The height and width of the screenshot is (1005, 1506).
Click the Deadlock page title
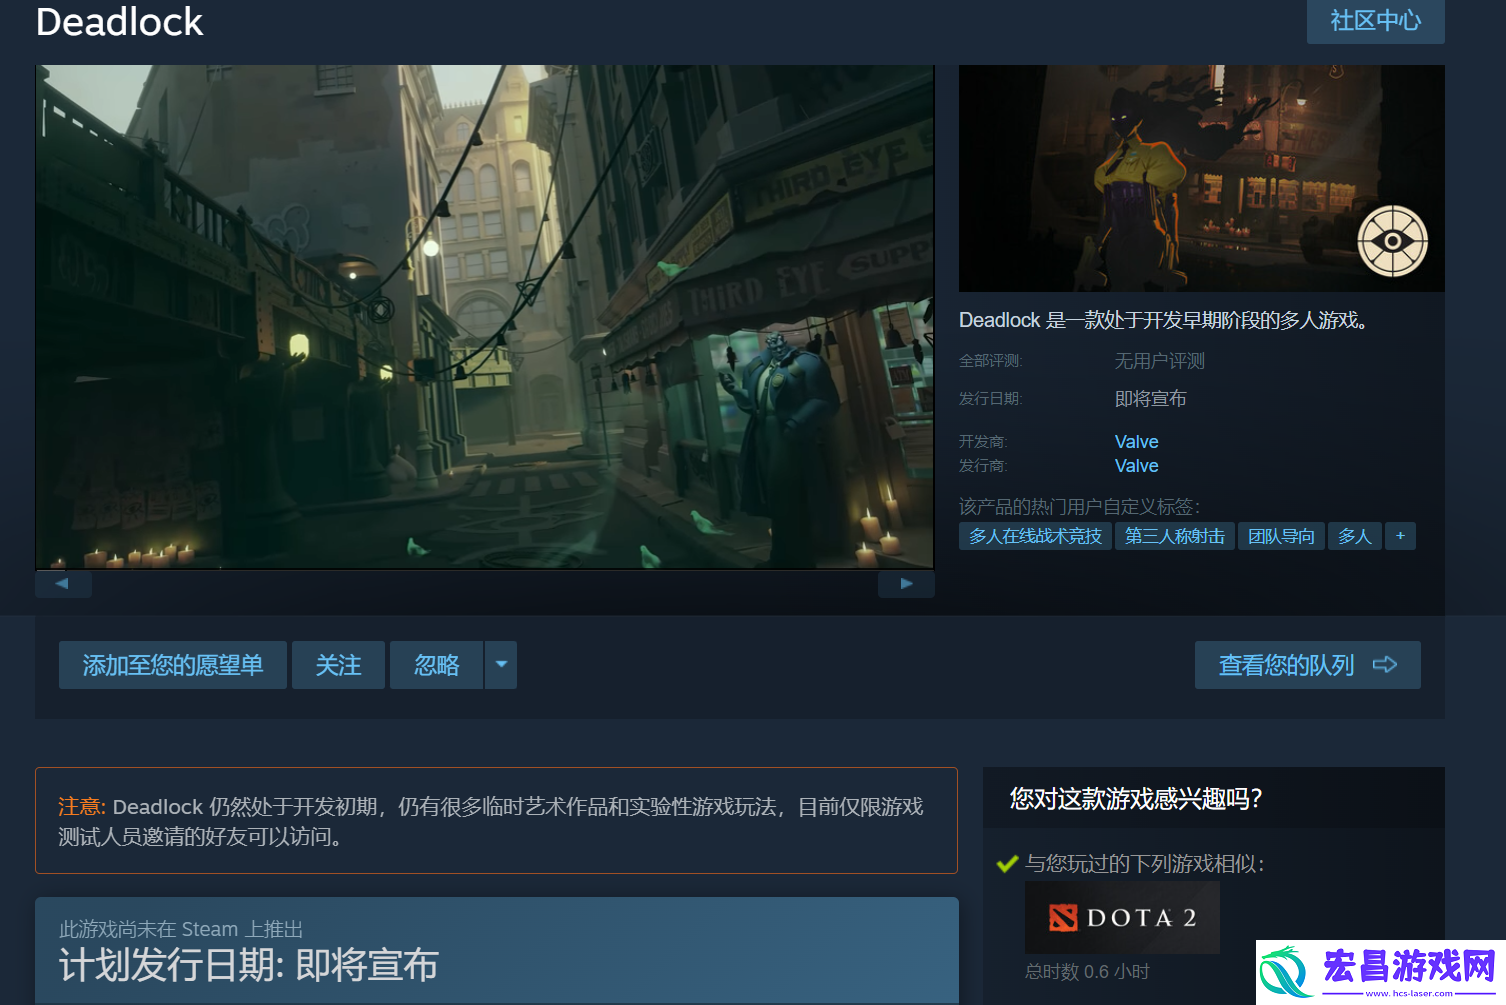tap(119, 22)
